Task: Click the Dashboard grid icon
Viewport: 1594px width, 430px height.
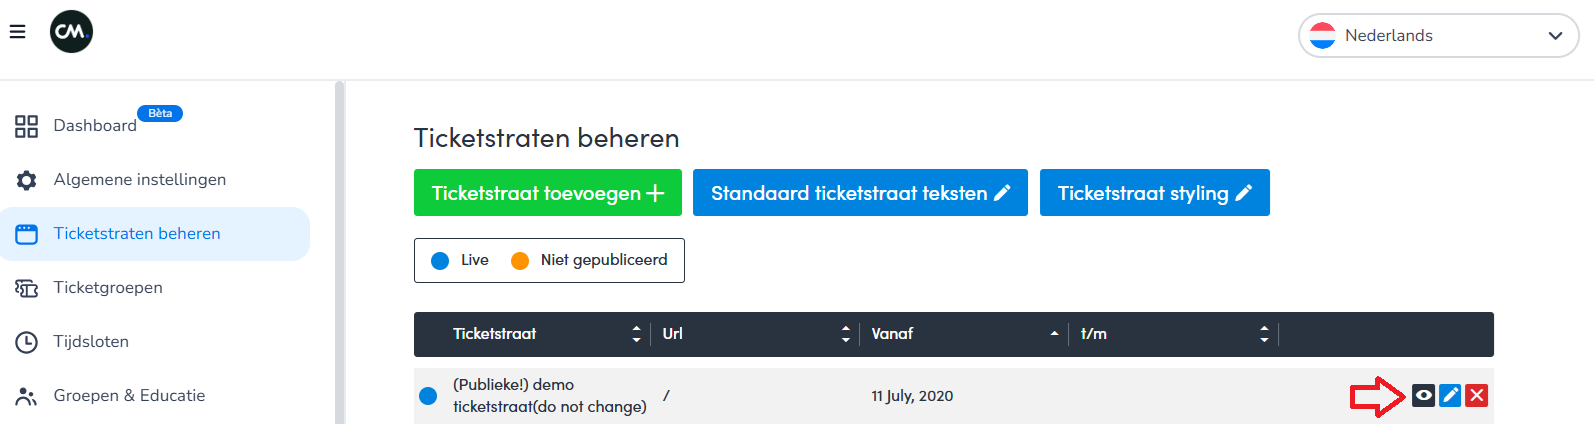Action: click(26, 126)
